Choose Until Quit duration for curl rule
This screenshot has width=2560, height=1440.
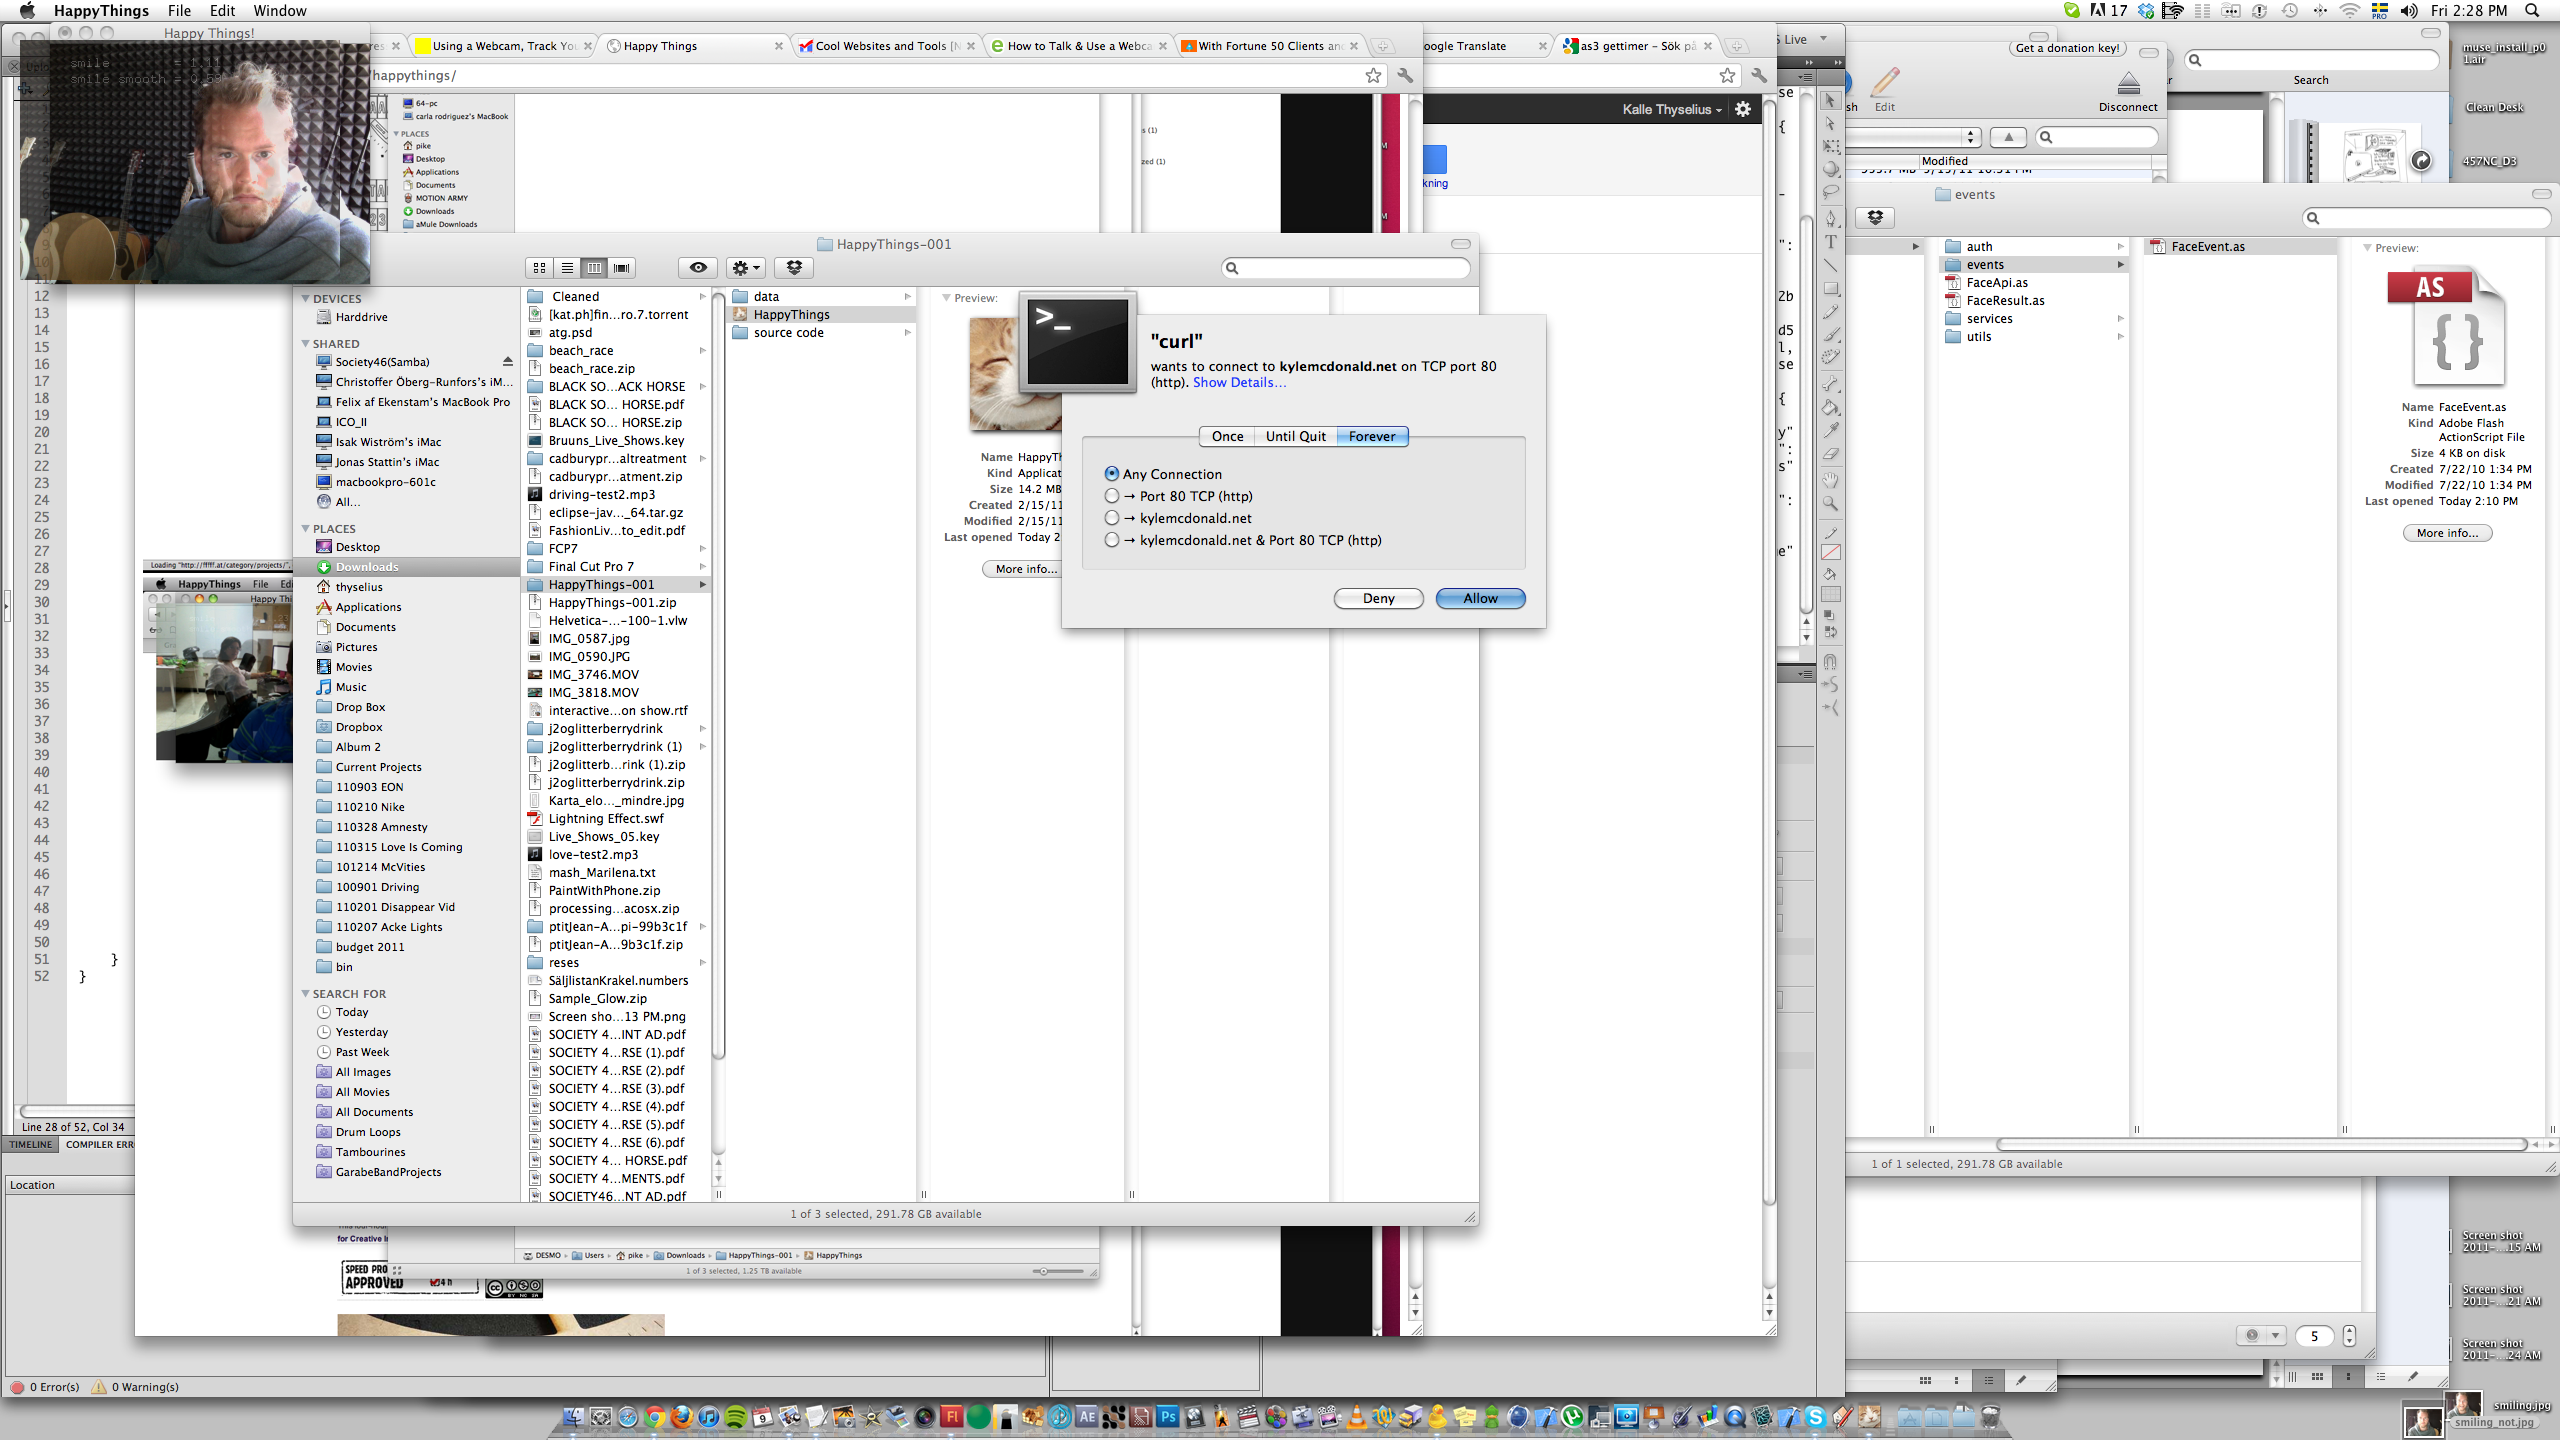pyautogui.click(x=1295, y=436)
